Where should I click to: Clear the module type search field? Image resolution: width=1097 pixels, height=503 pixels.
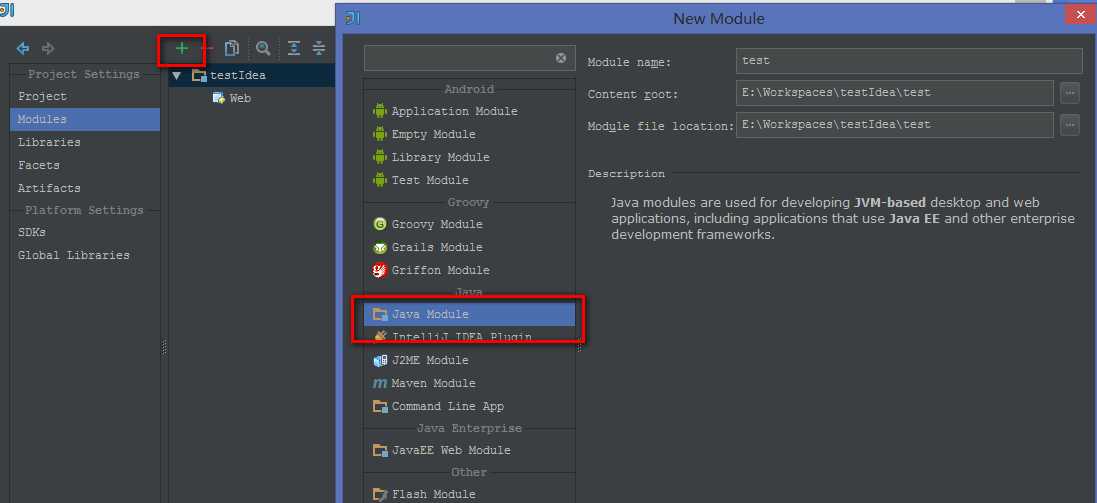(561, 58)
